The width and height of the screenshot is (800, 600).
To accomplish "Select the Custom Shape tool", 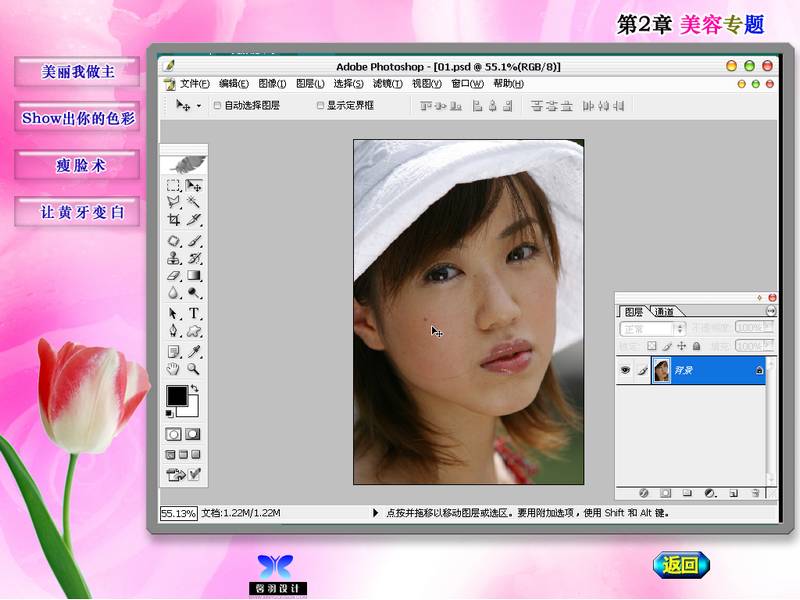I will (x=194, y=331).
